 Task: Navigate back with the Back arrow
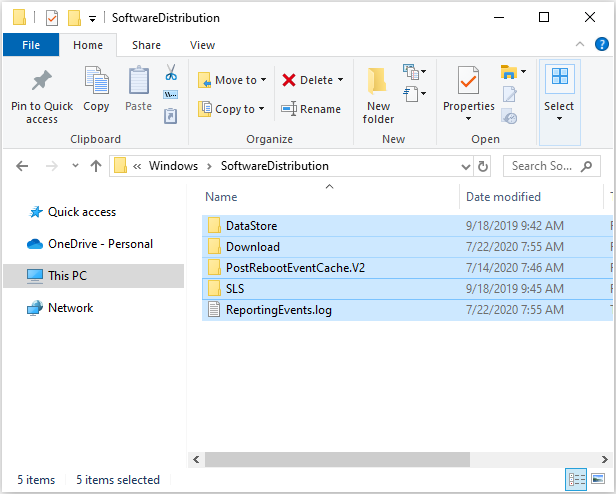click(22, 166)
